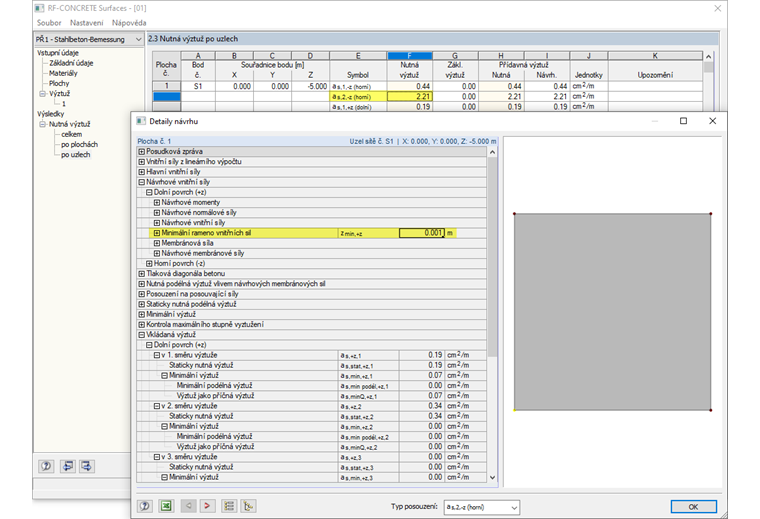Screen dimensions: 760x519
Task: Collapse Návrhové vnitřní síly section
Action: 142,182
